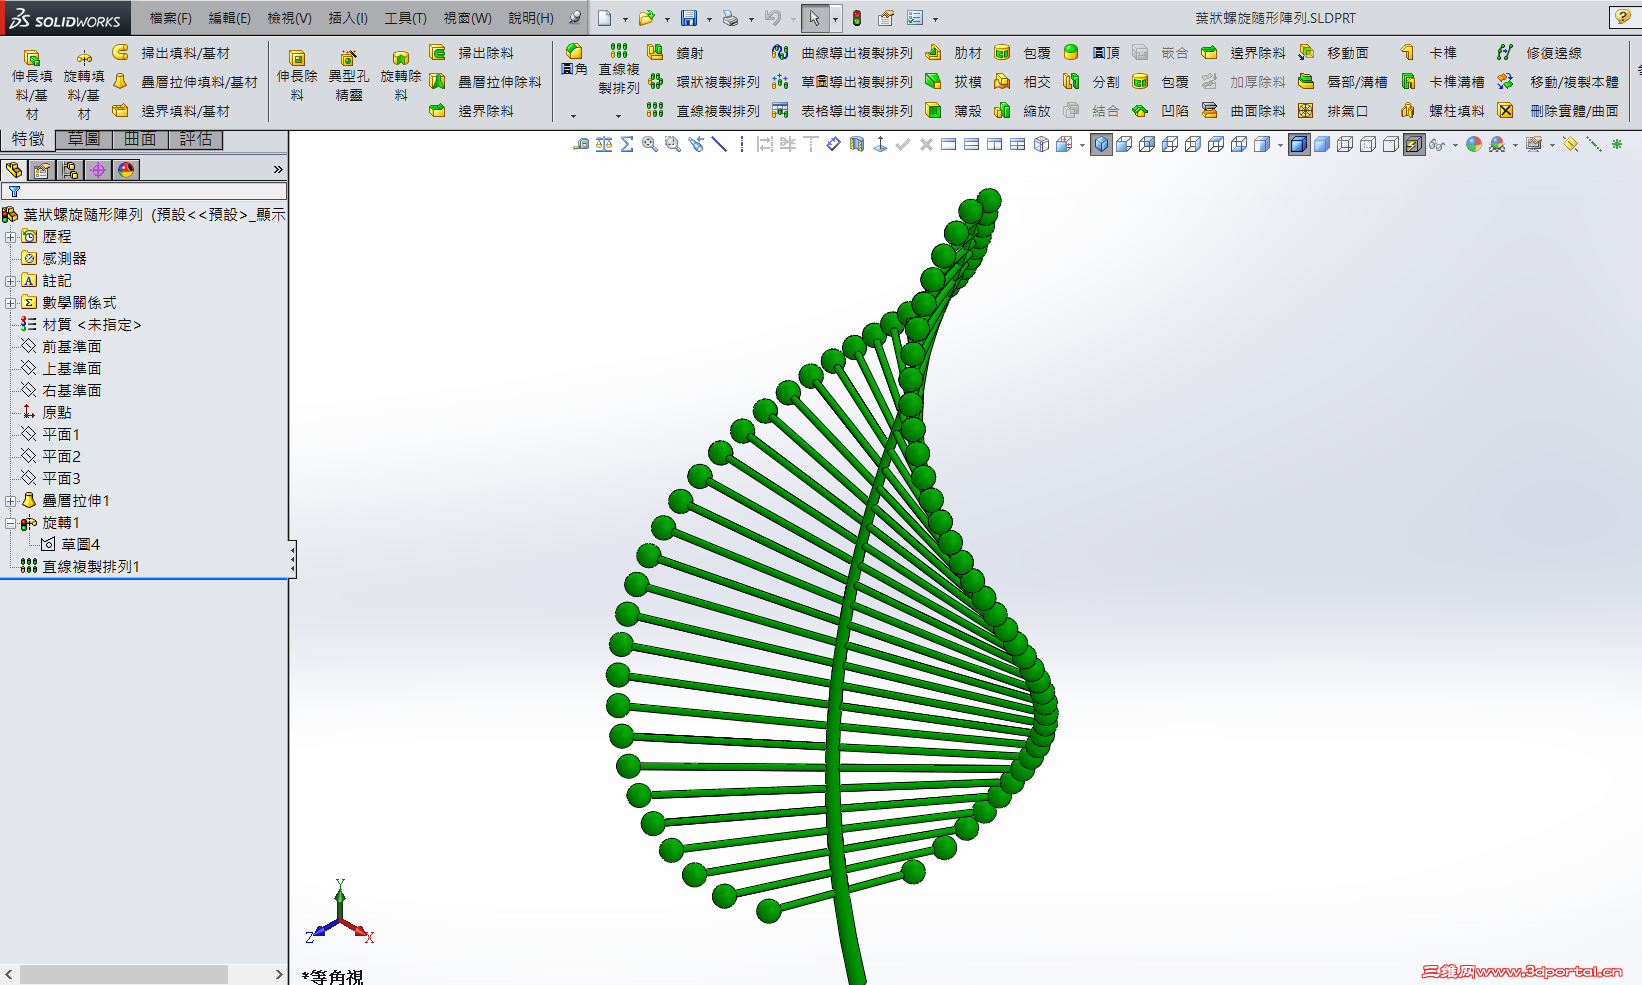This screenshot has width=1642, height=985.
Task: Select the 邊界填料/基材 boundary boss tool
Action: 171,111
